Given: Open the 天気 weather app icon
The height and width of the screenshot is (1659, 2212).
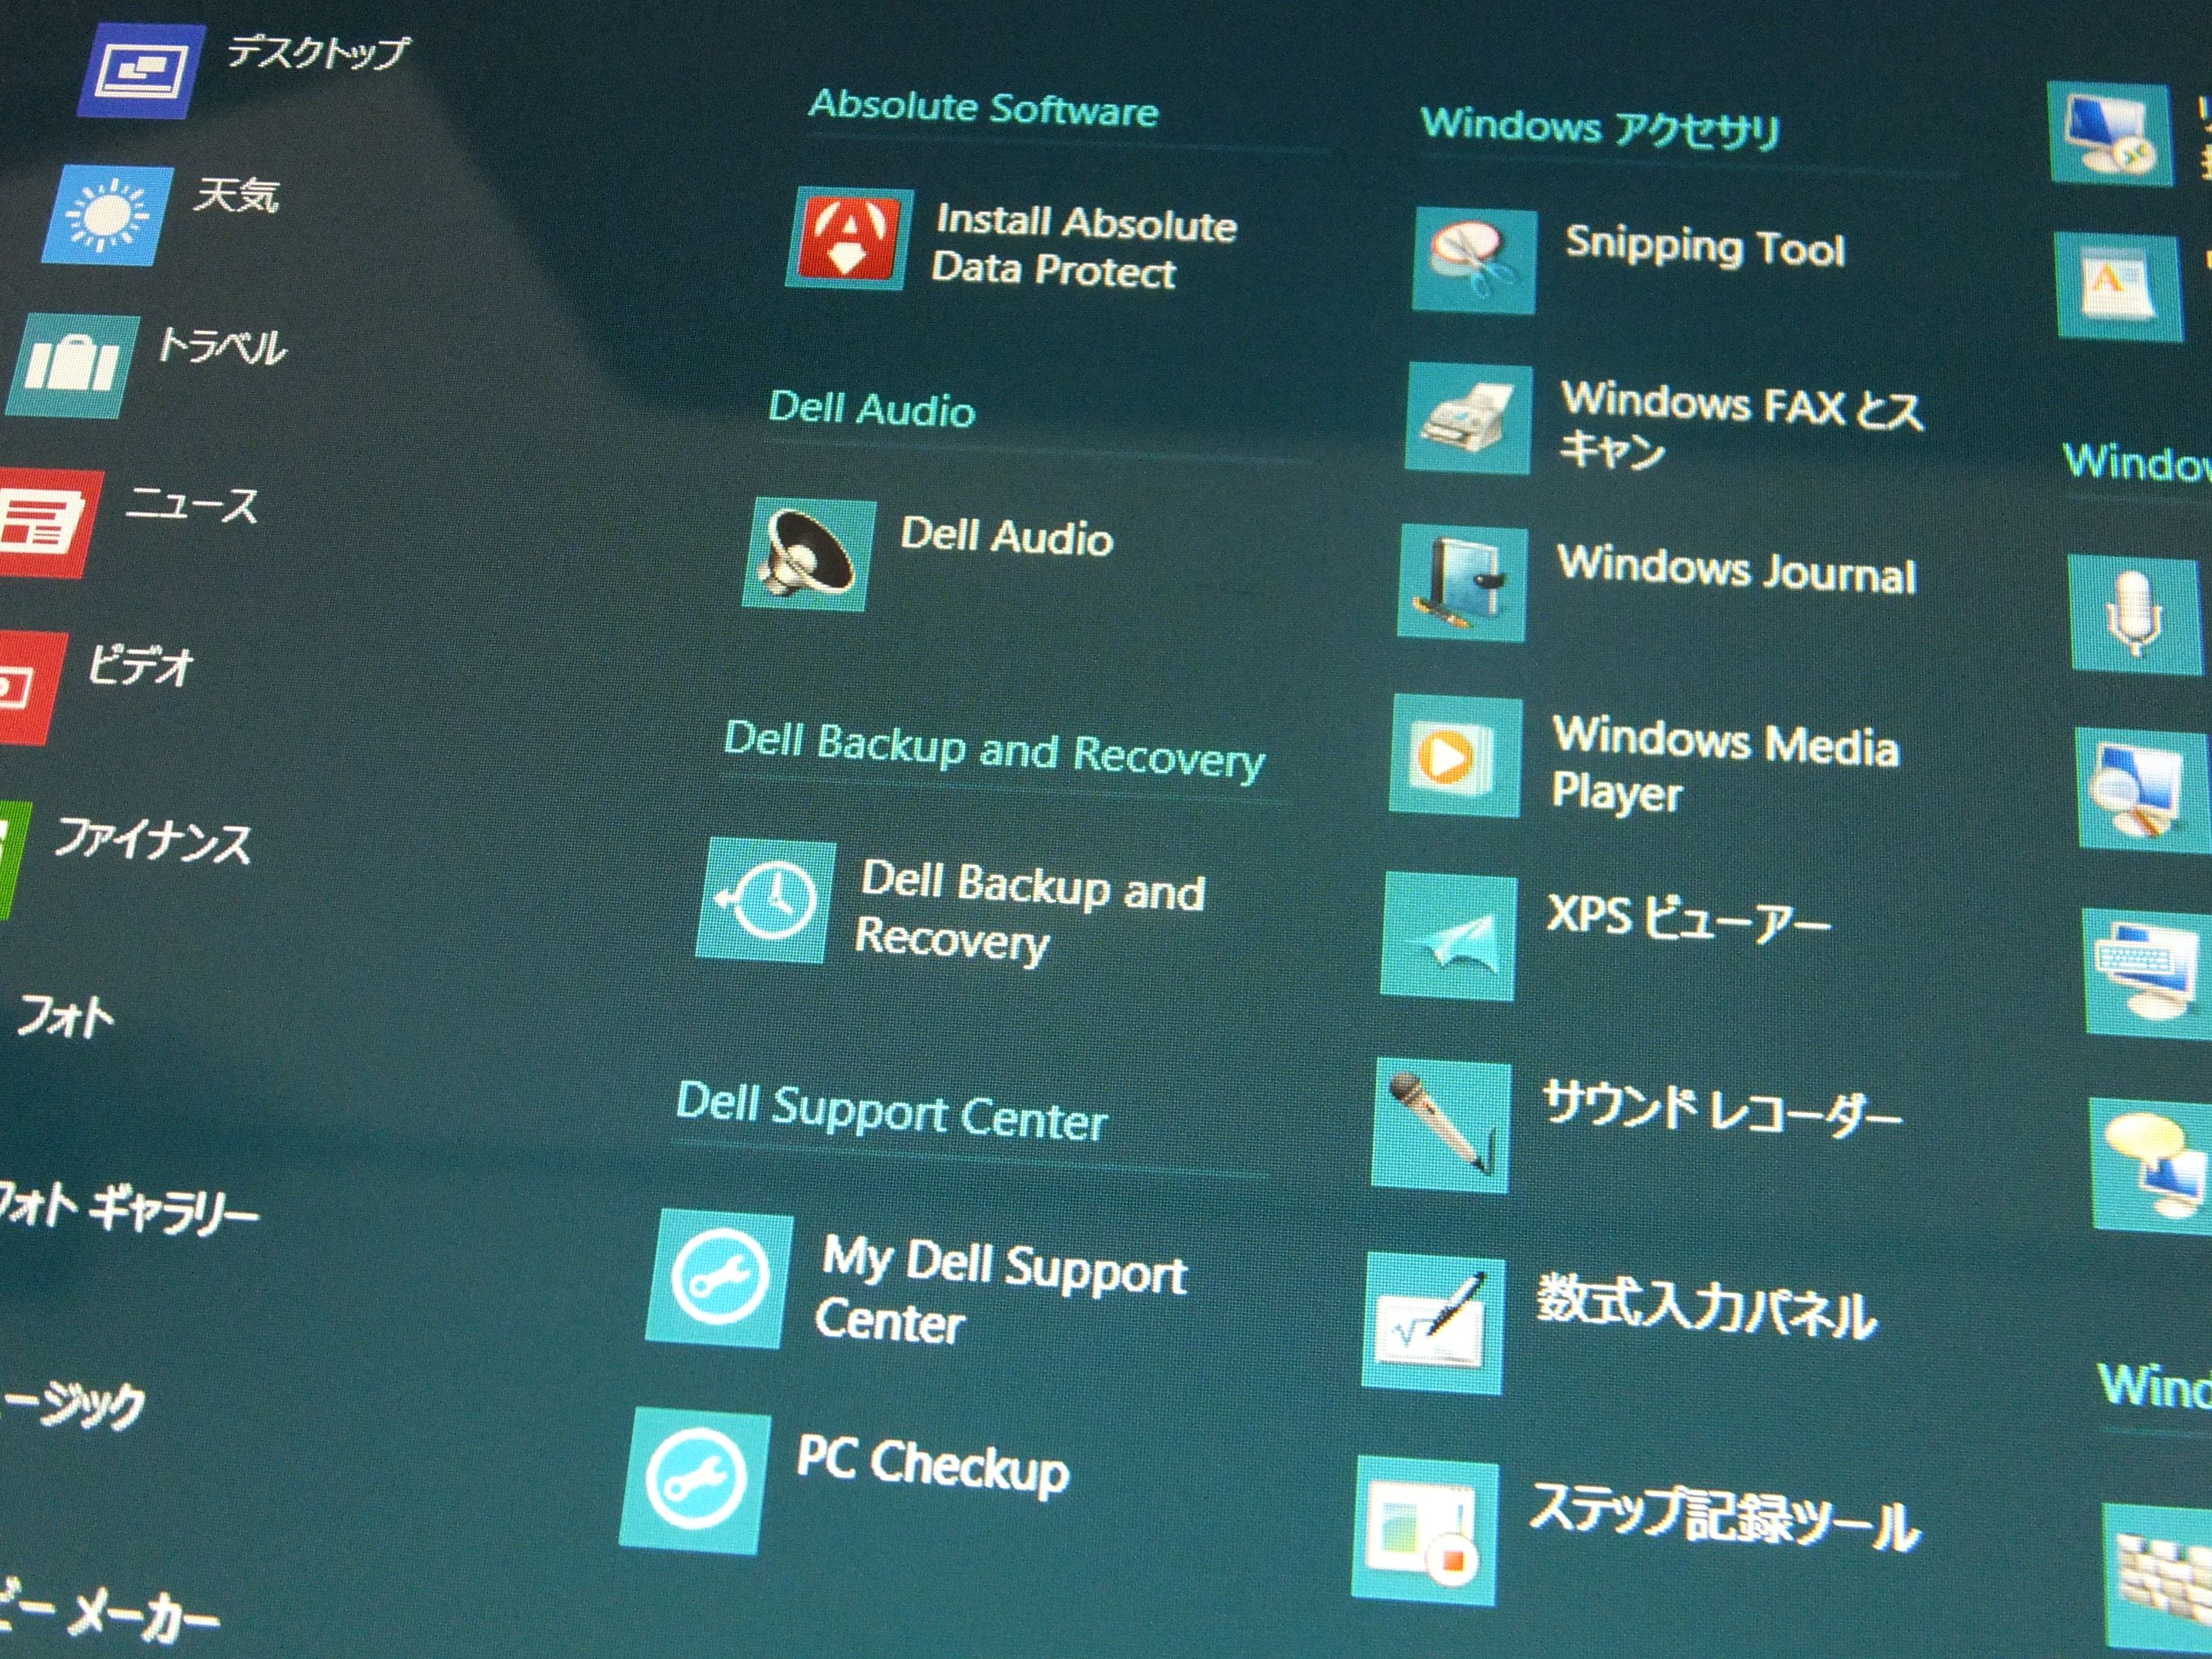Looking at the screenshot, I should pos(108,216).
